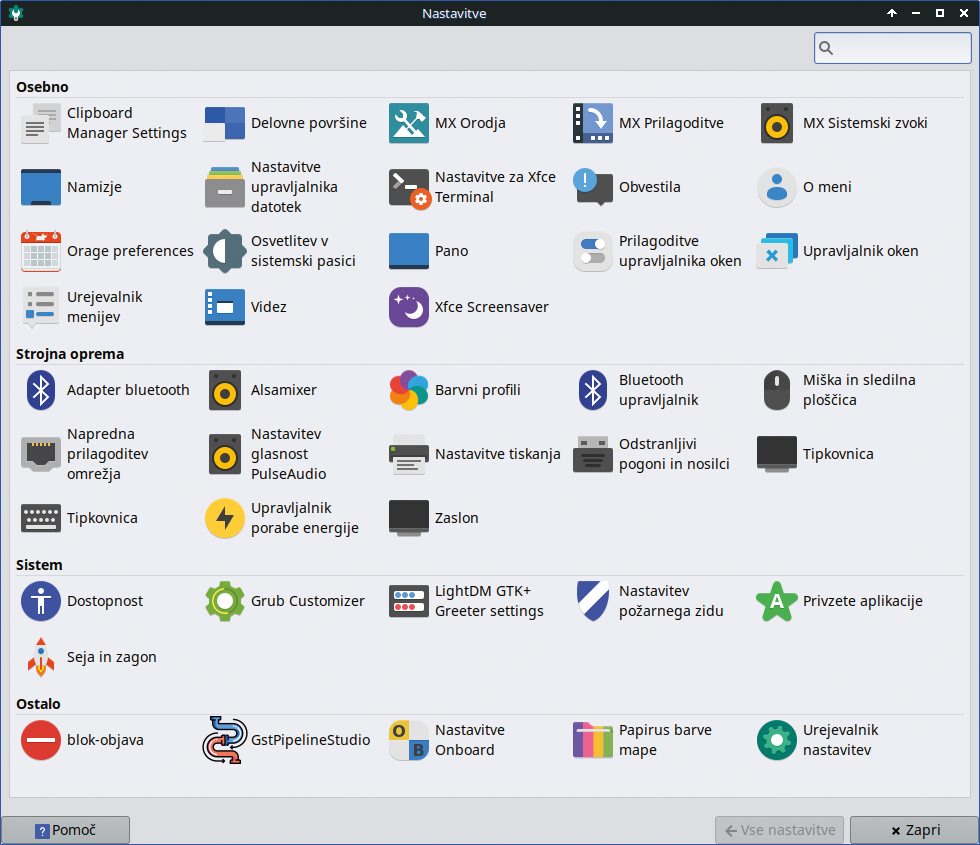Click the Strojna oprema section heading
The width and height of the screenshot is (980, 845).
click(x=70, y=354)
